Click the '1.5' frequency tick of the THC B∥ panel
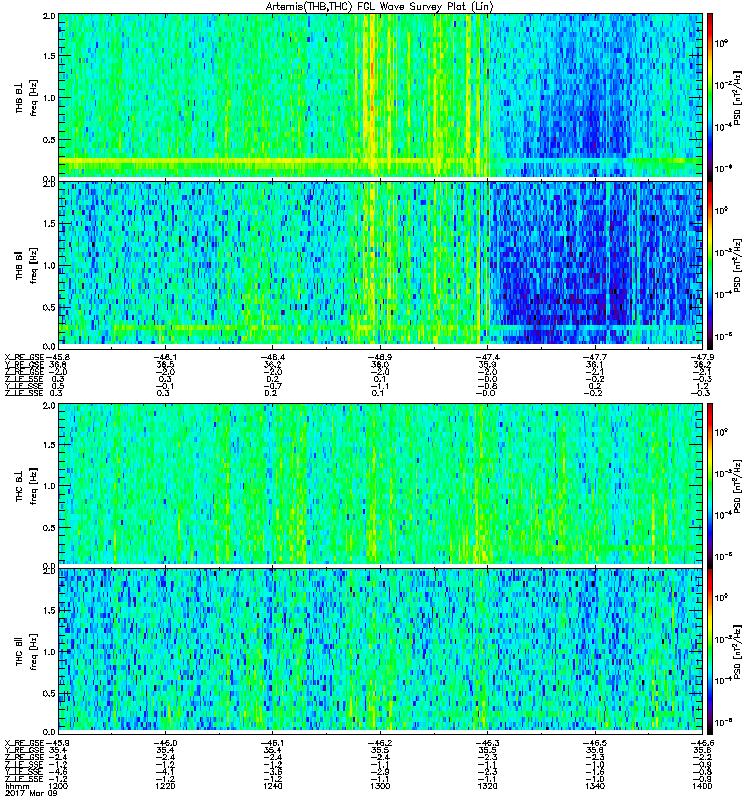Viewport: 750px width, 800px height. tap(49, 611)
